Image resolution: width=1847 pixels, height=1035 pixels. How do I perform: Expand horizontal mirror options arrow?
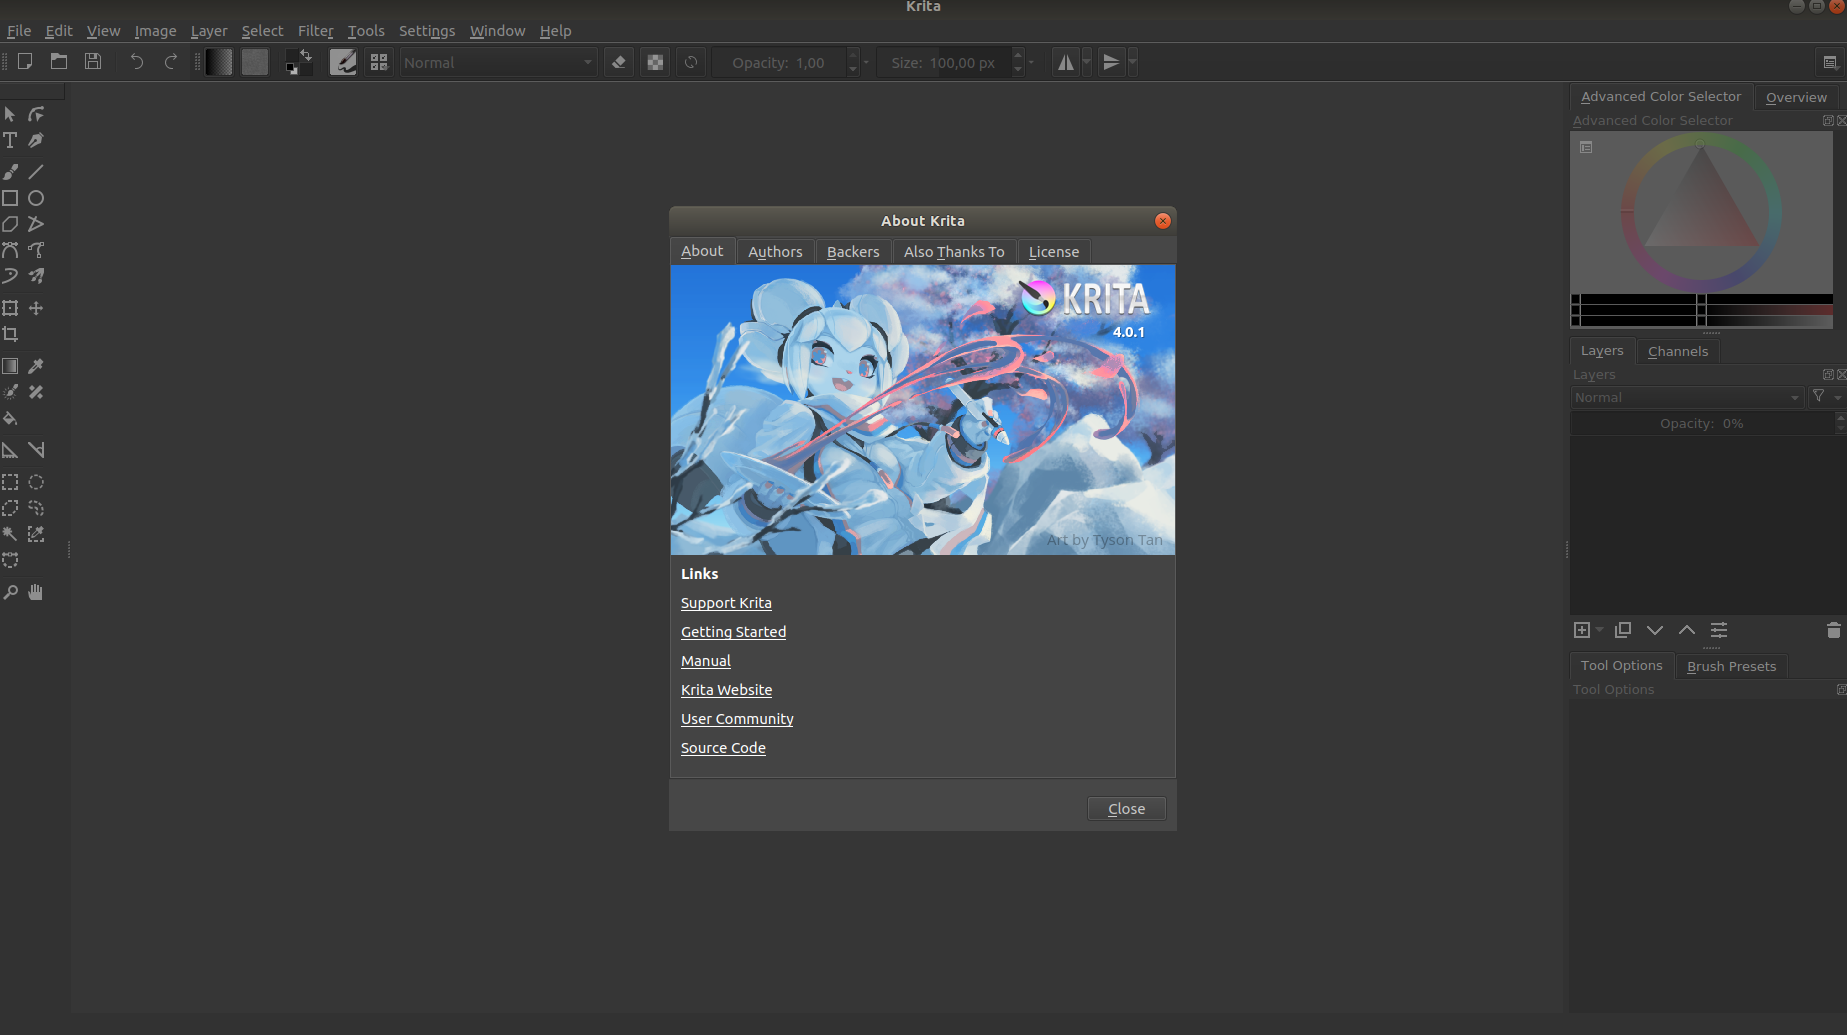[x=1087, y=62]
